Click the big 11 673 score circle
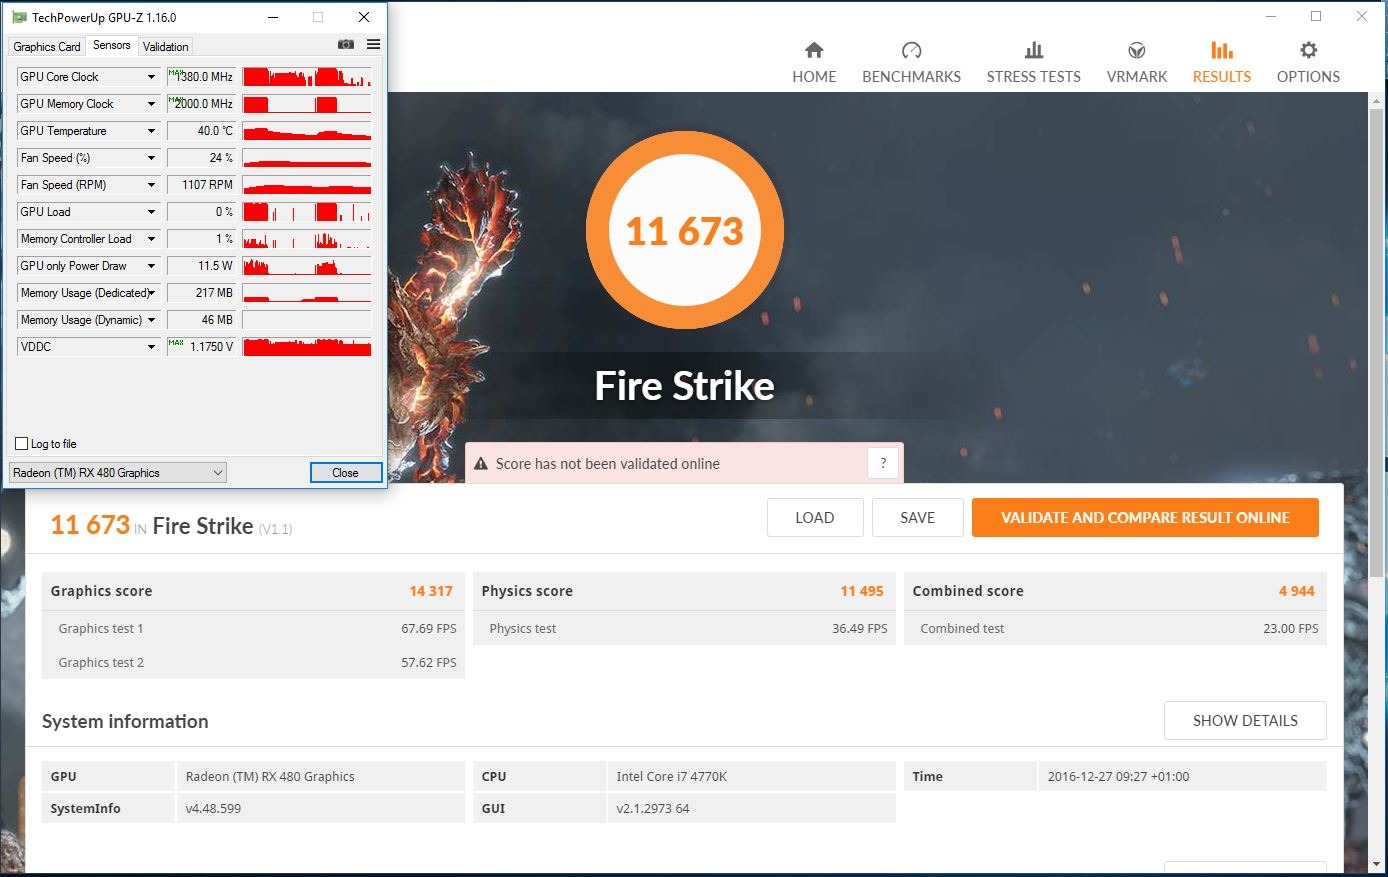 [x=685, y=231]
